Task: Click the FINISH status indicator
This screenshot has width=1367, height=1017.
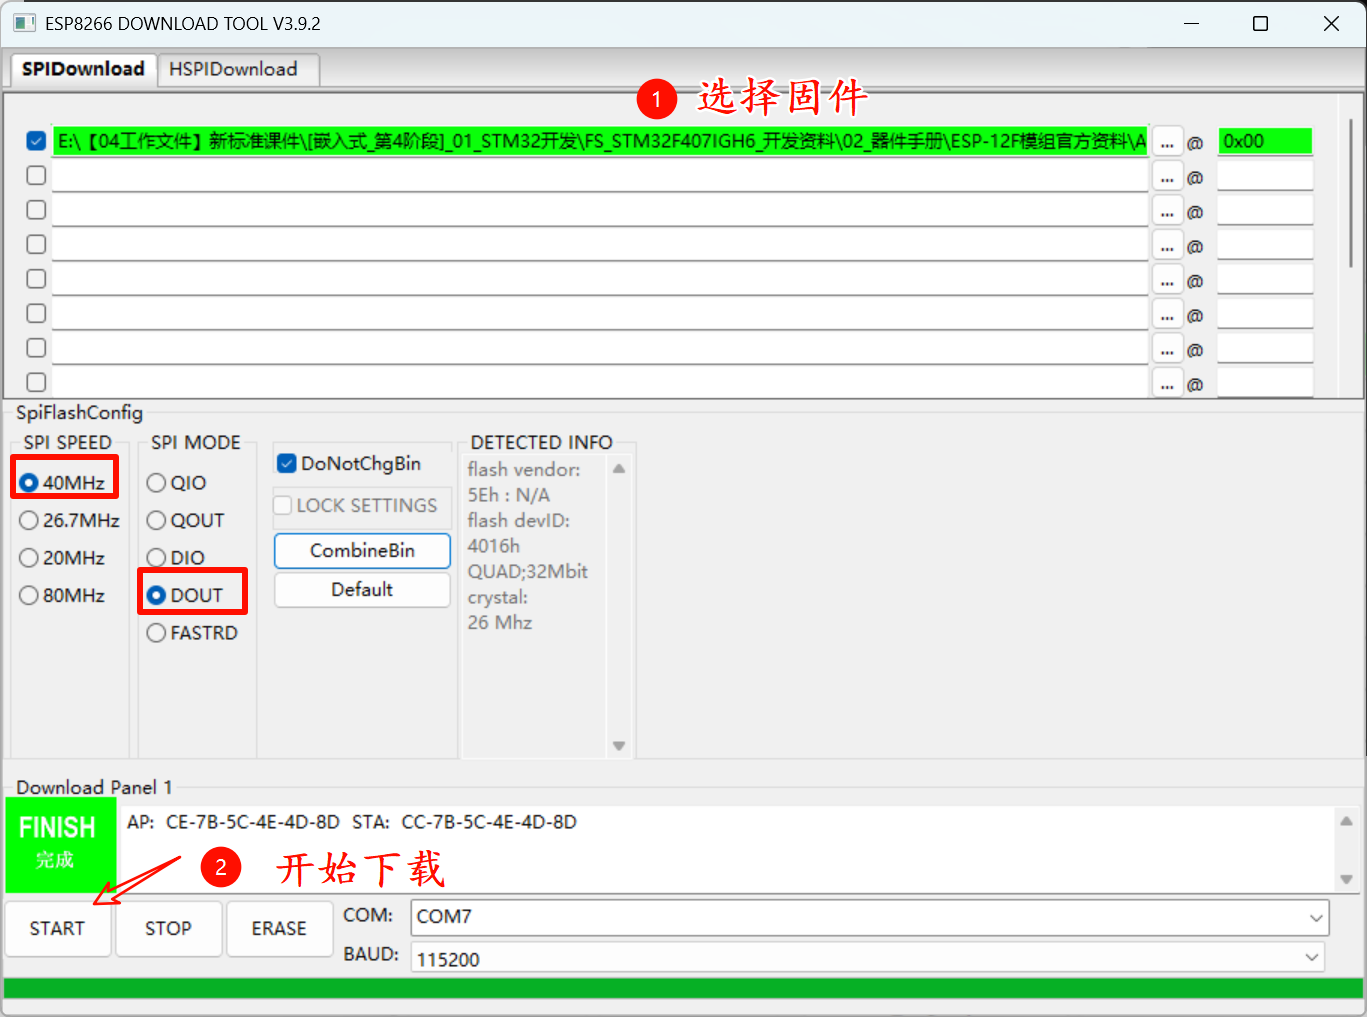Action: pos(60,845)
